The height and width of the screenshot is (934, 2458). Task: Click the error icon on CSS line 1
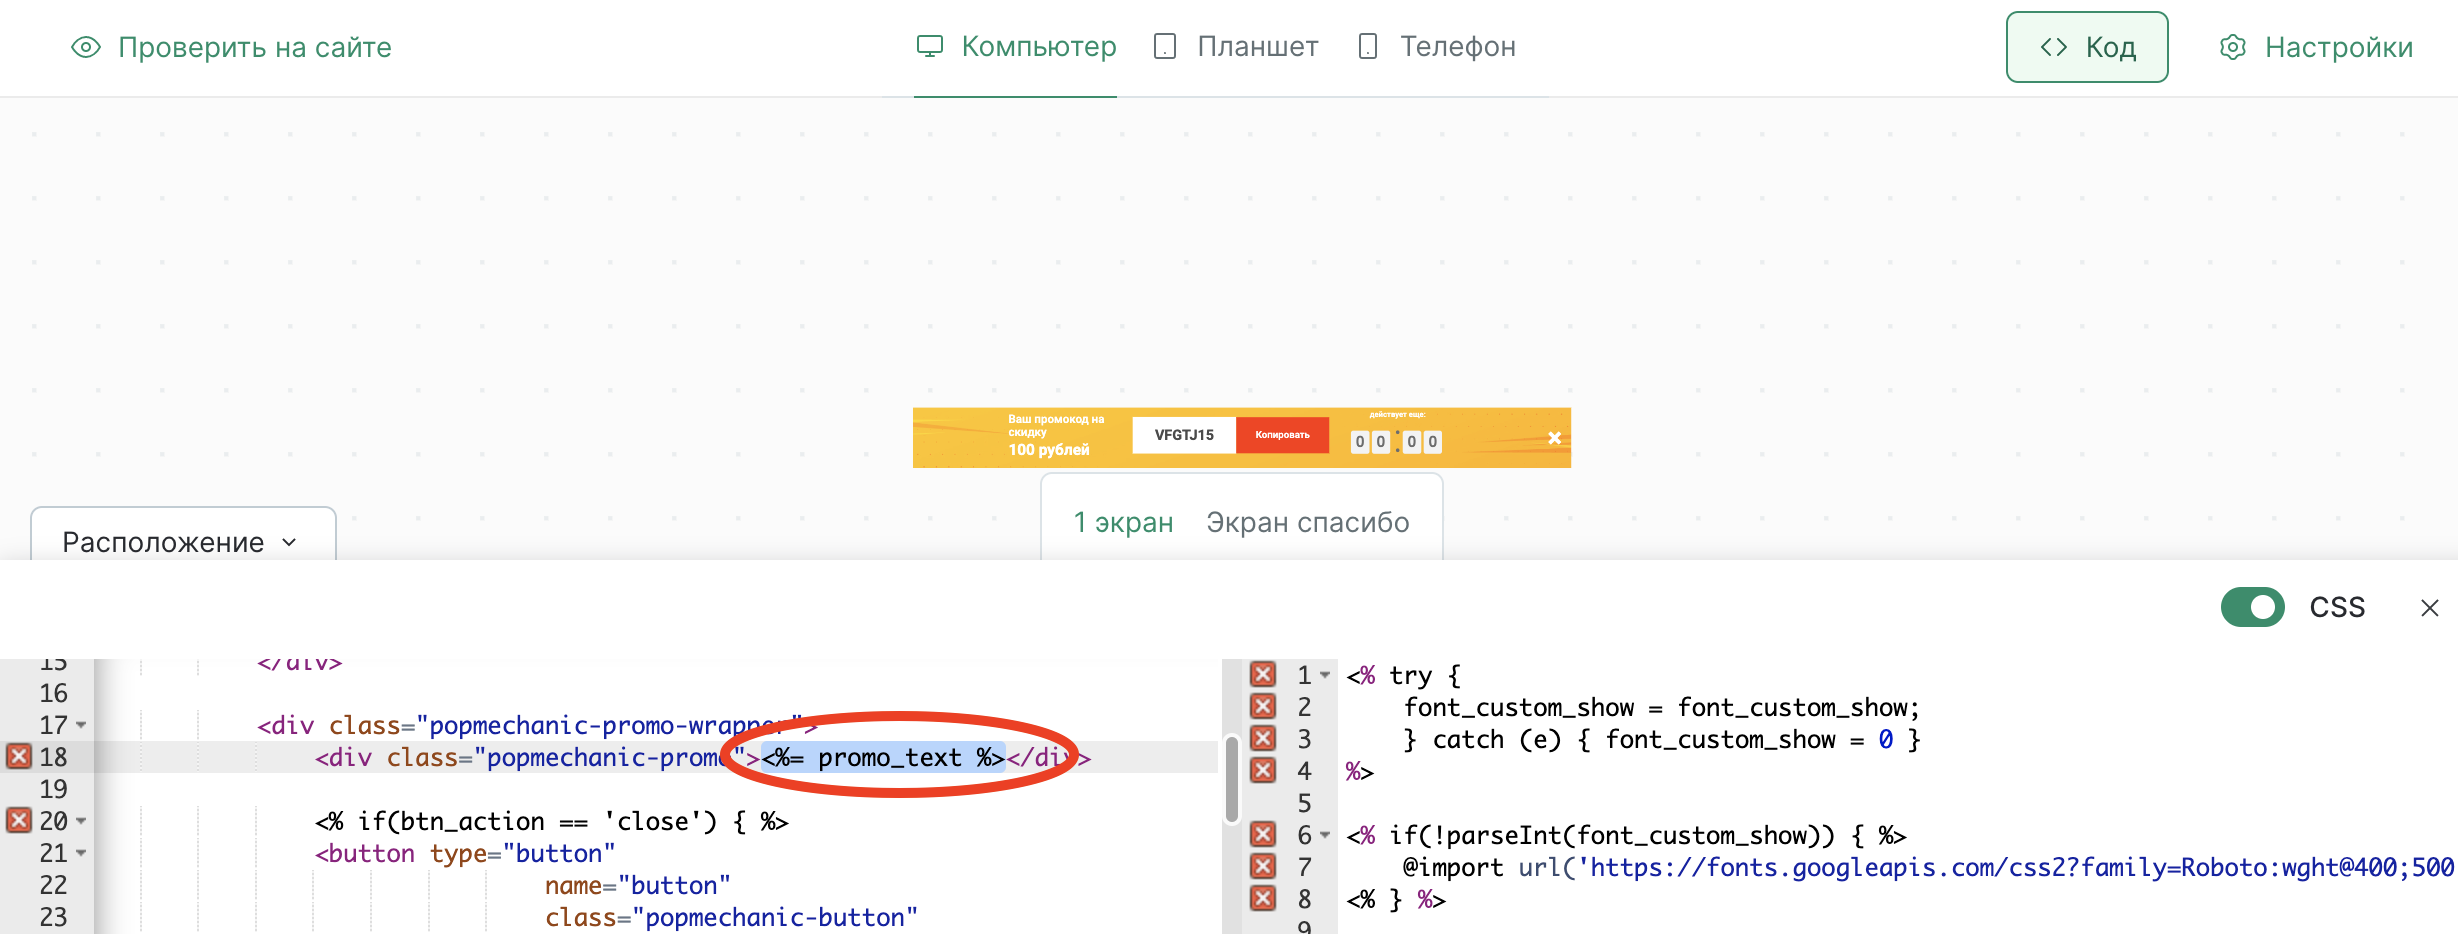[1263, 674]
